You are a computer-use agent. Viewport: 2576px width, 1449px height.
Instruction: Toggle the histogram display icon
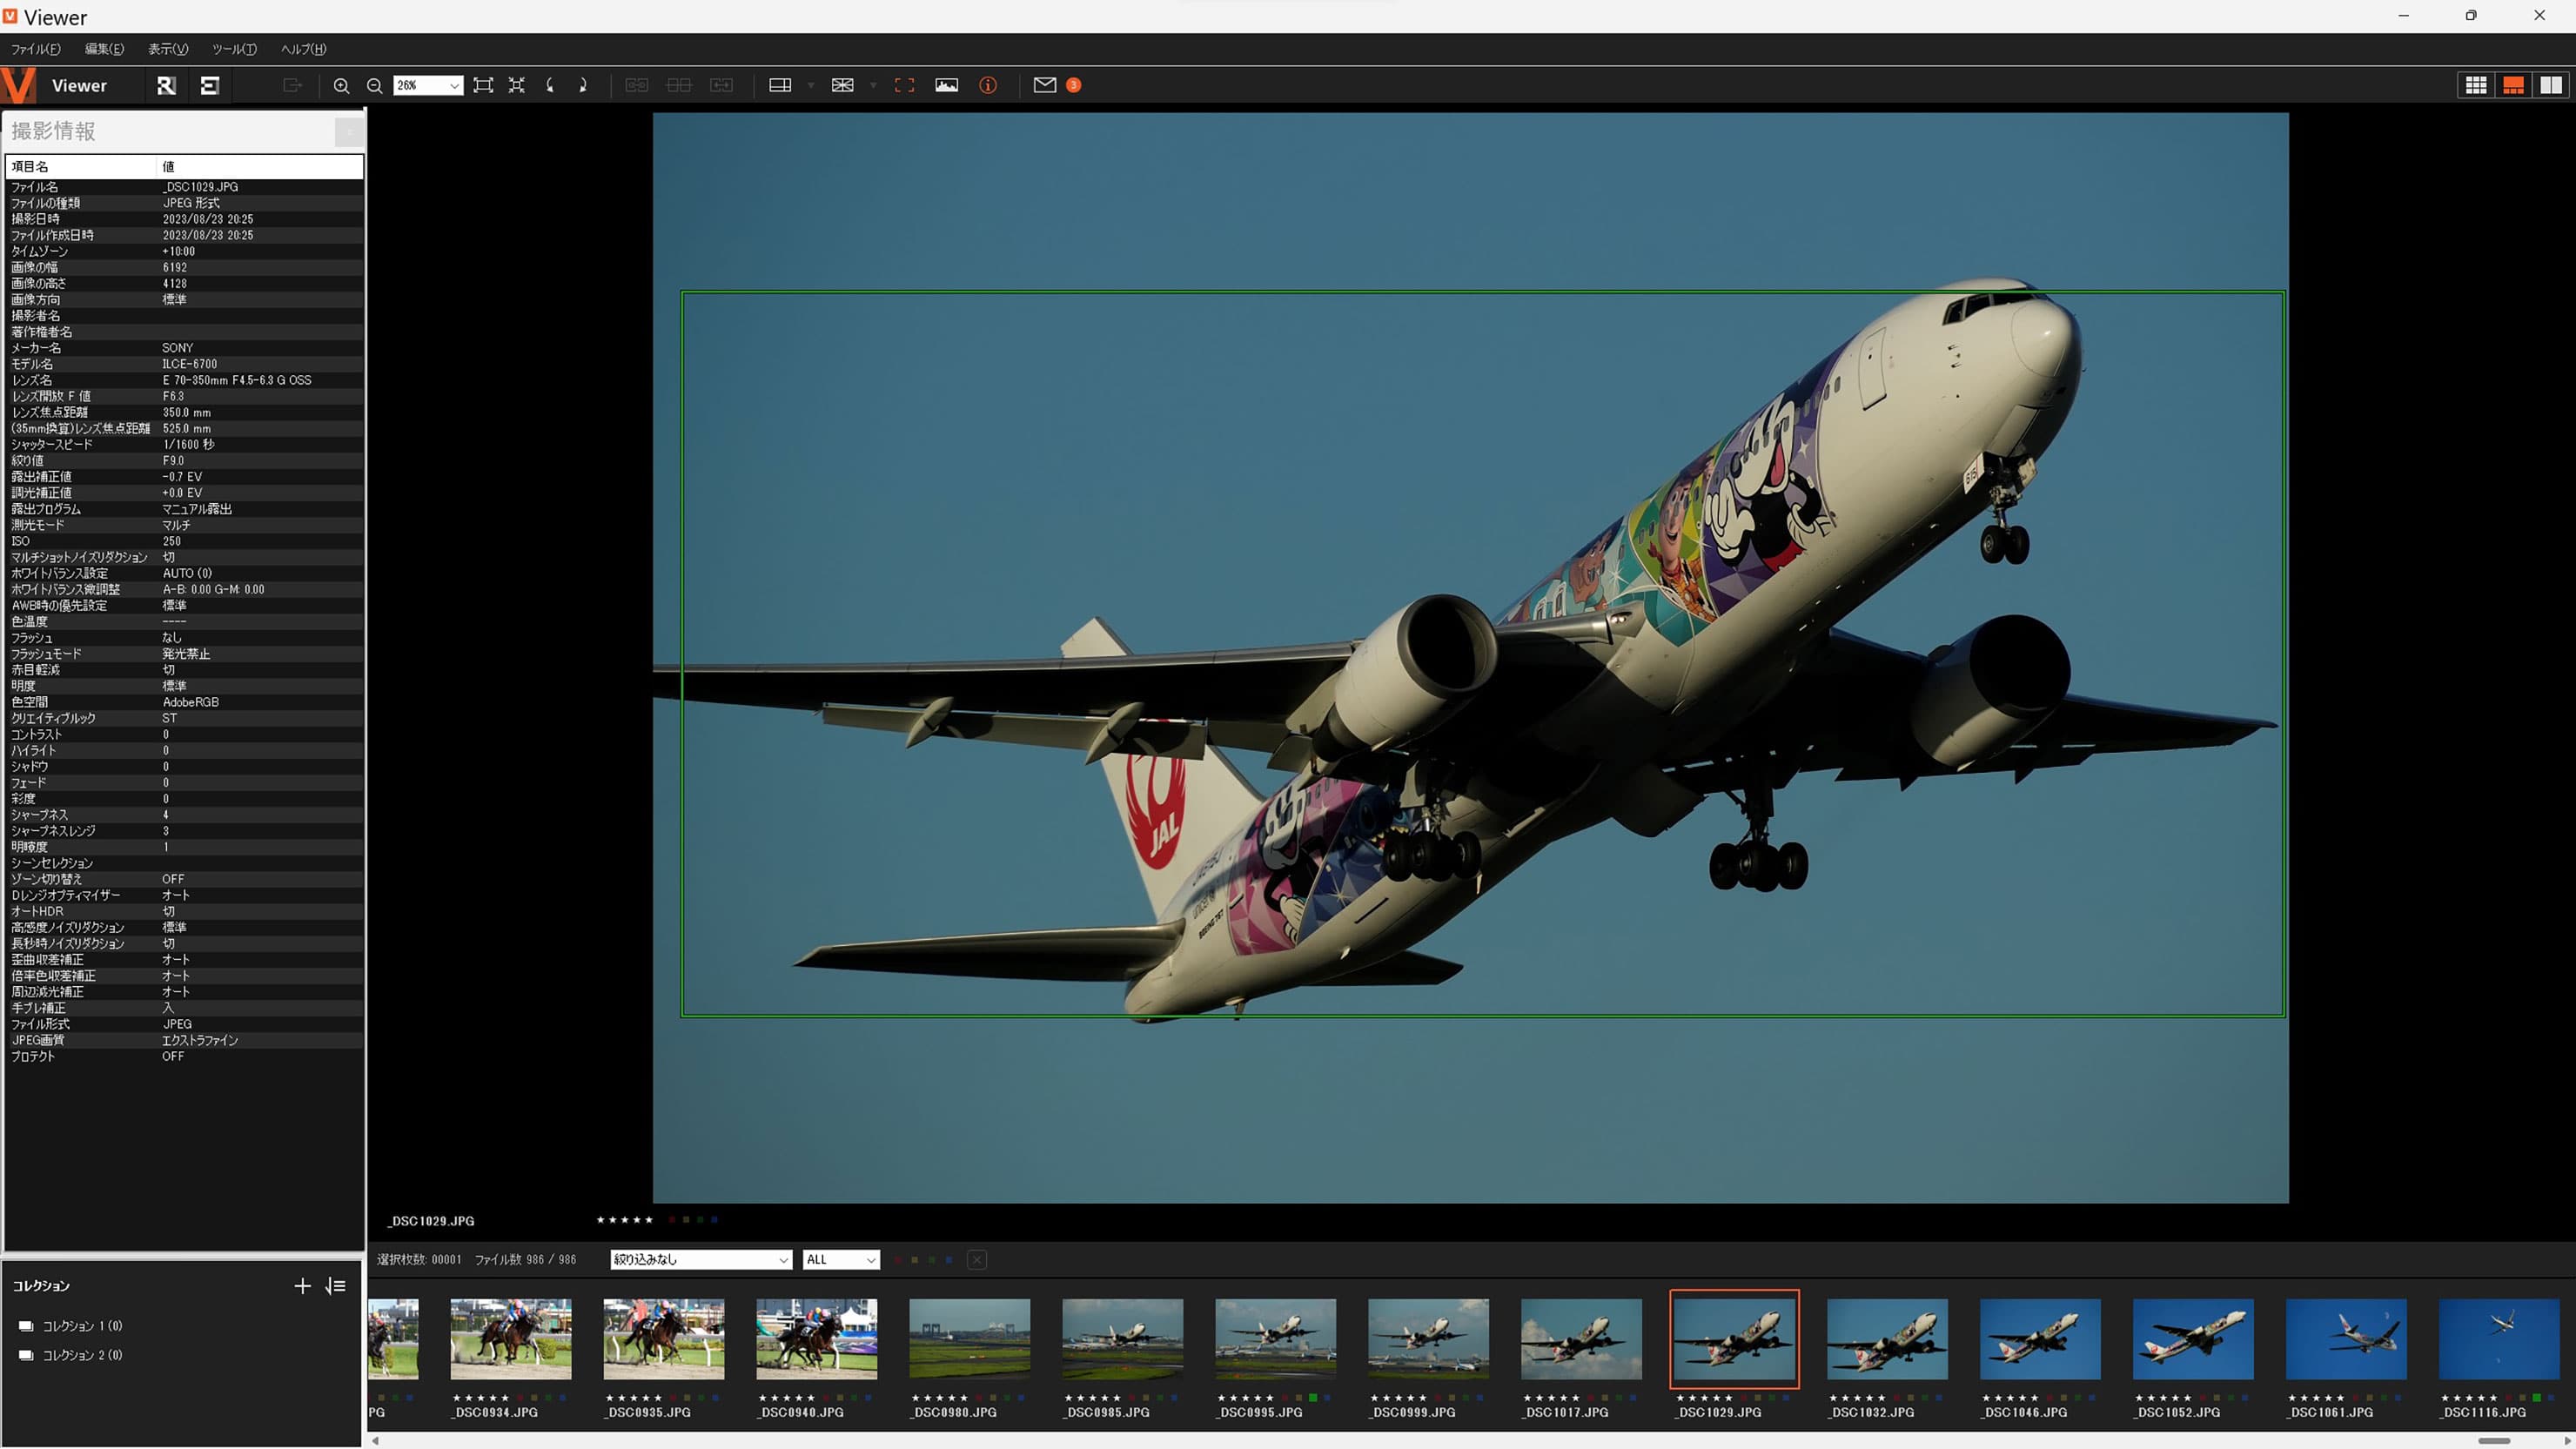click(x=946, y=86)
